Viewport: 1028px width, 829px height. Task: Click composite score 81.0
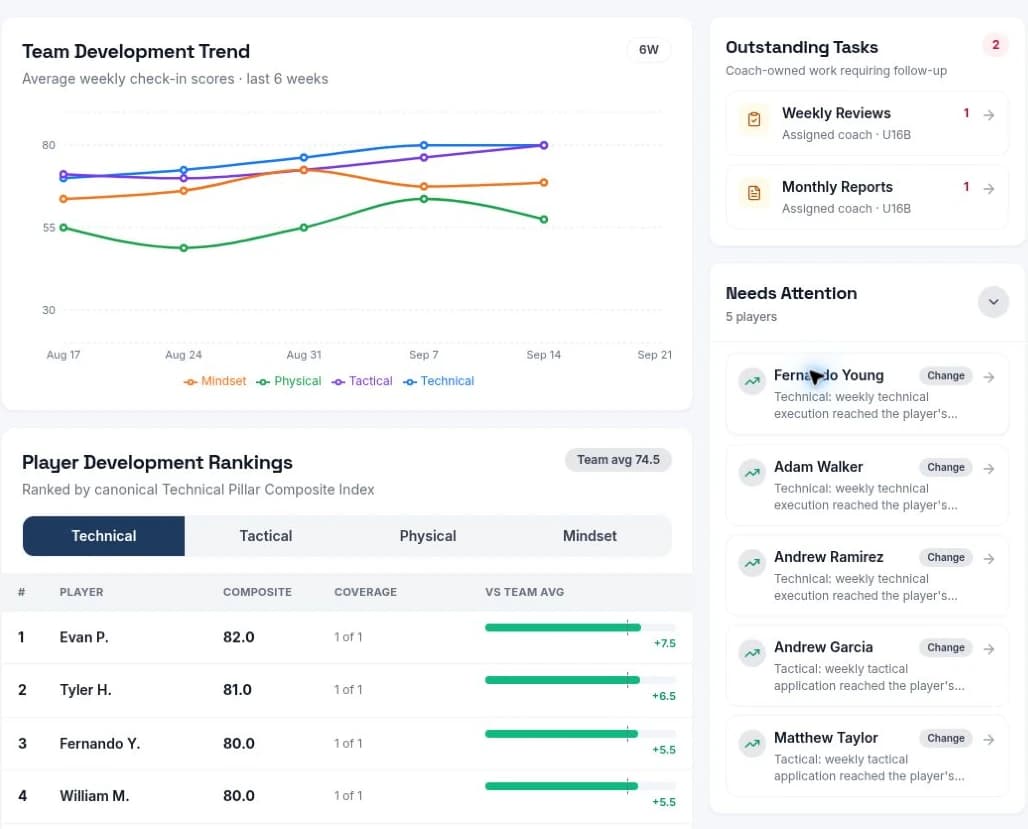click(237, 690)
